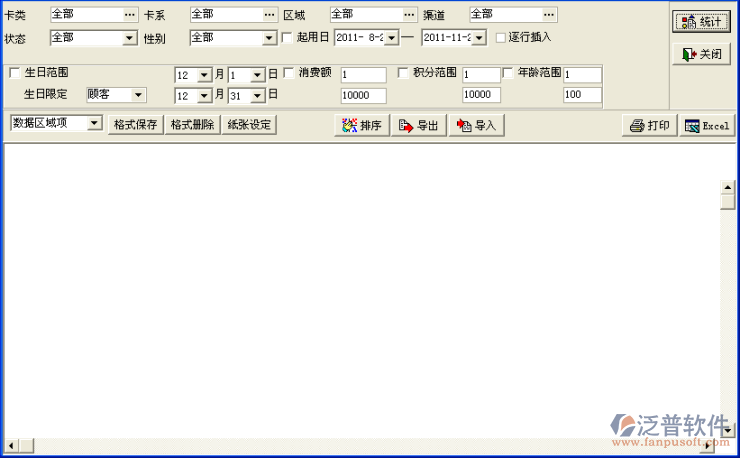Click the horizontal scrollbar right arrow
Viewport: 740px width, 458px height.
point(707,445)
